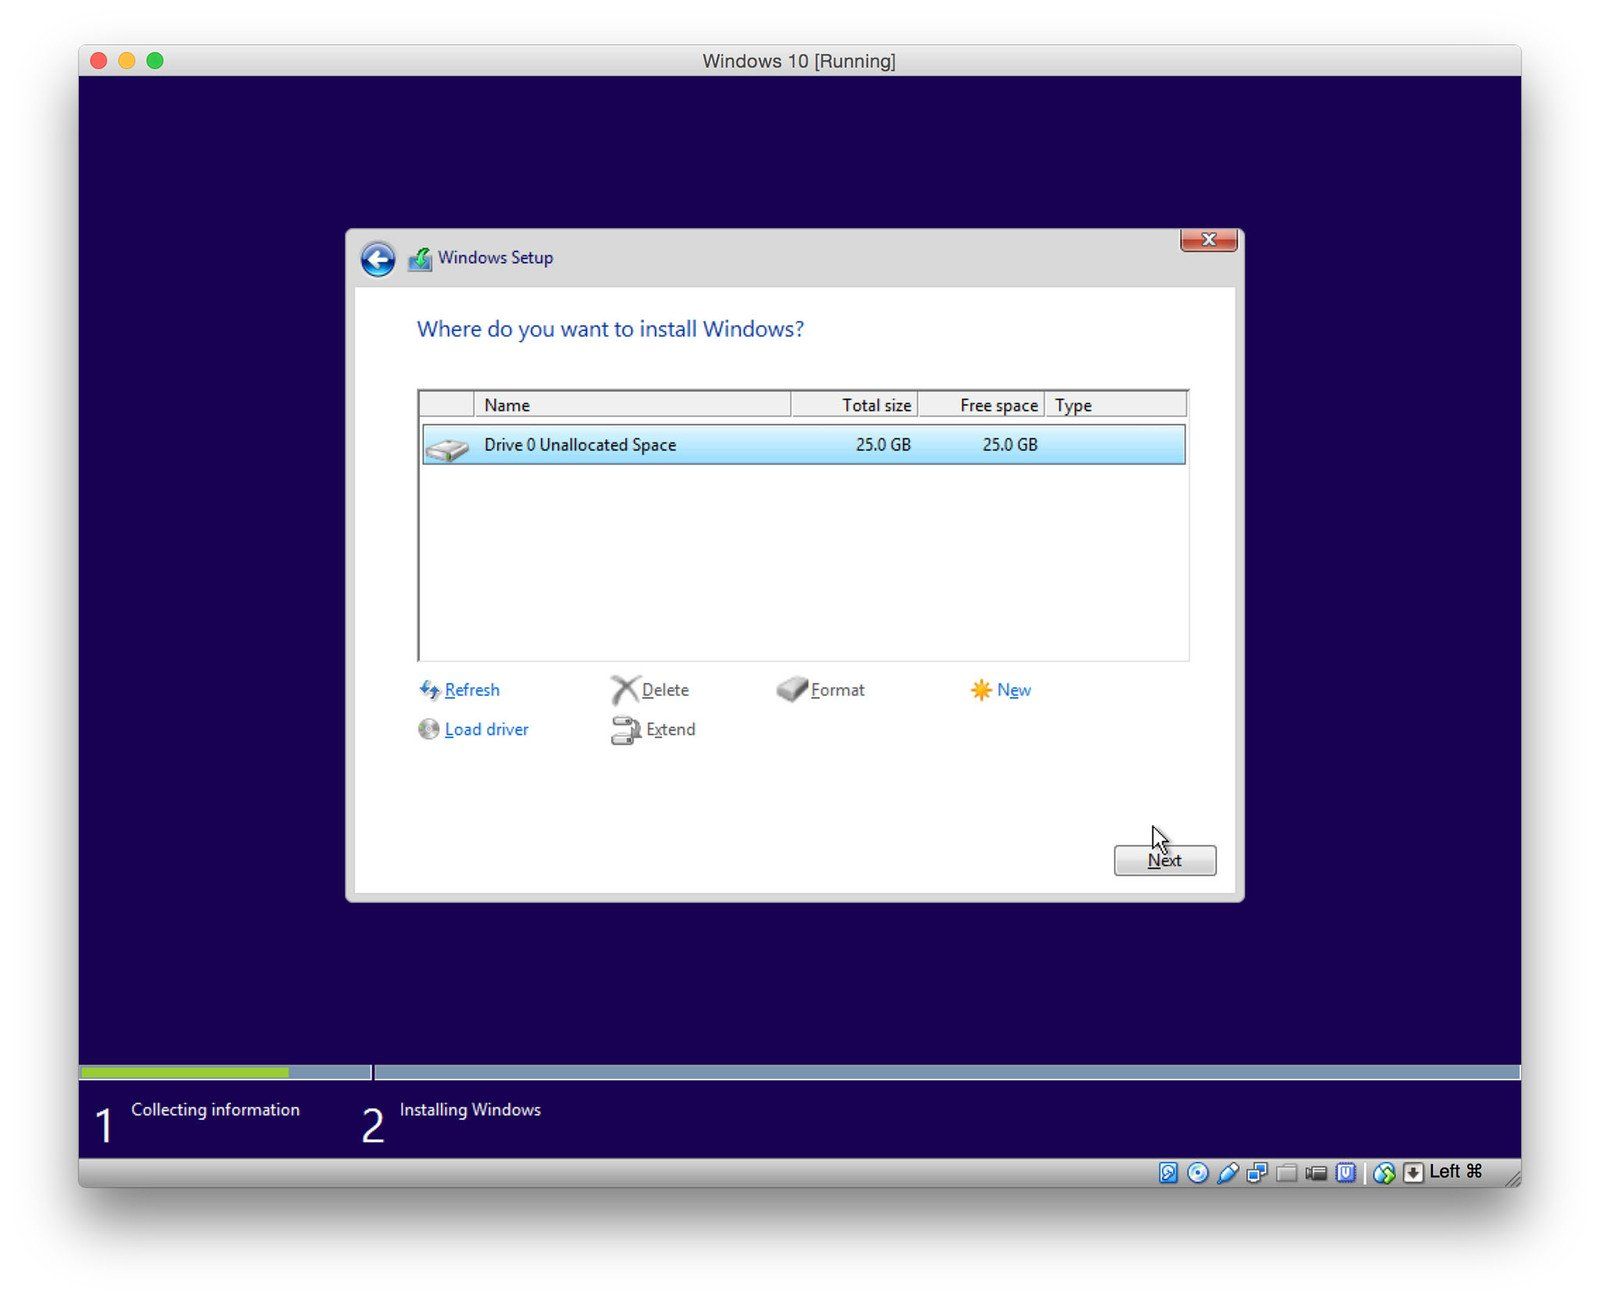Click the shared folders status icon

[1287, 1173]
